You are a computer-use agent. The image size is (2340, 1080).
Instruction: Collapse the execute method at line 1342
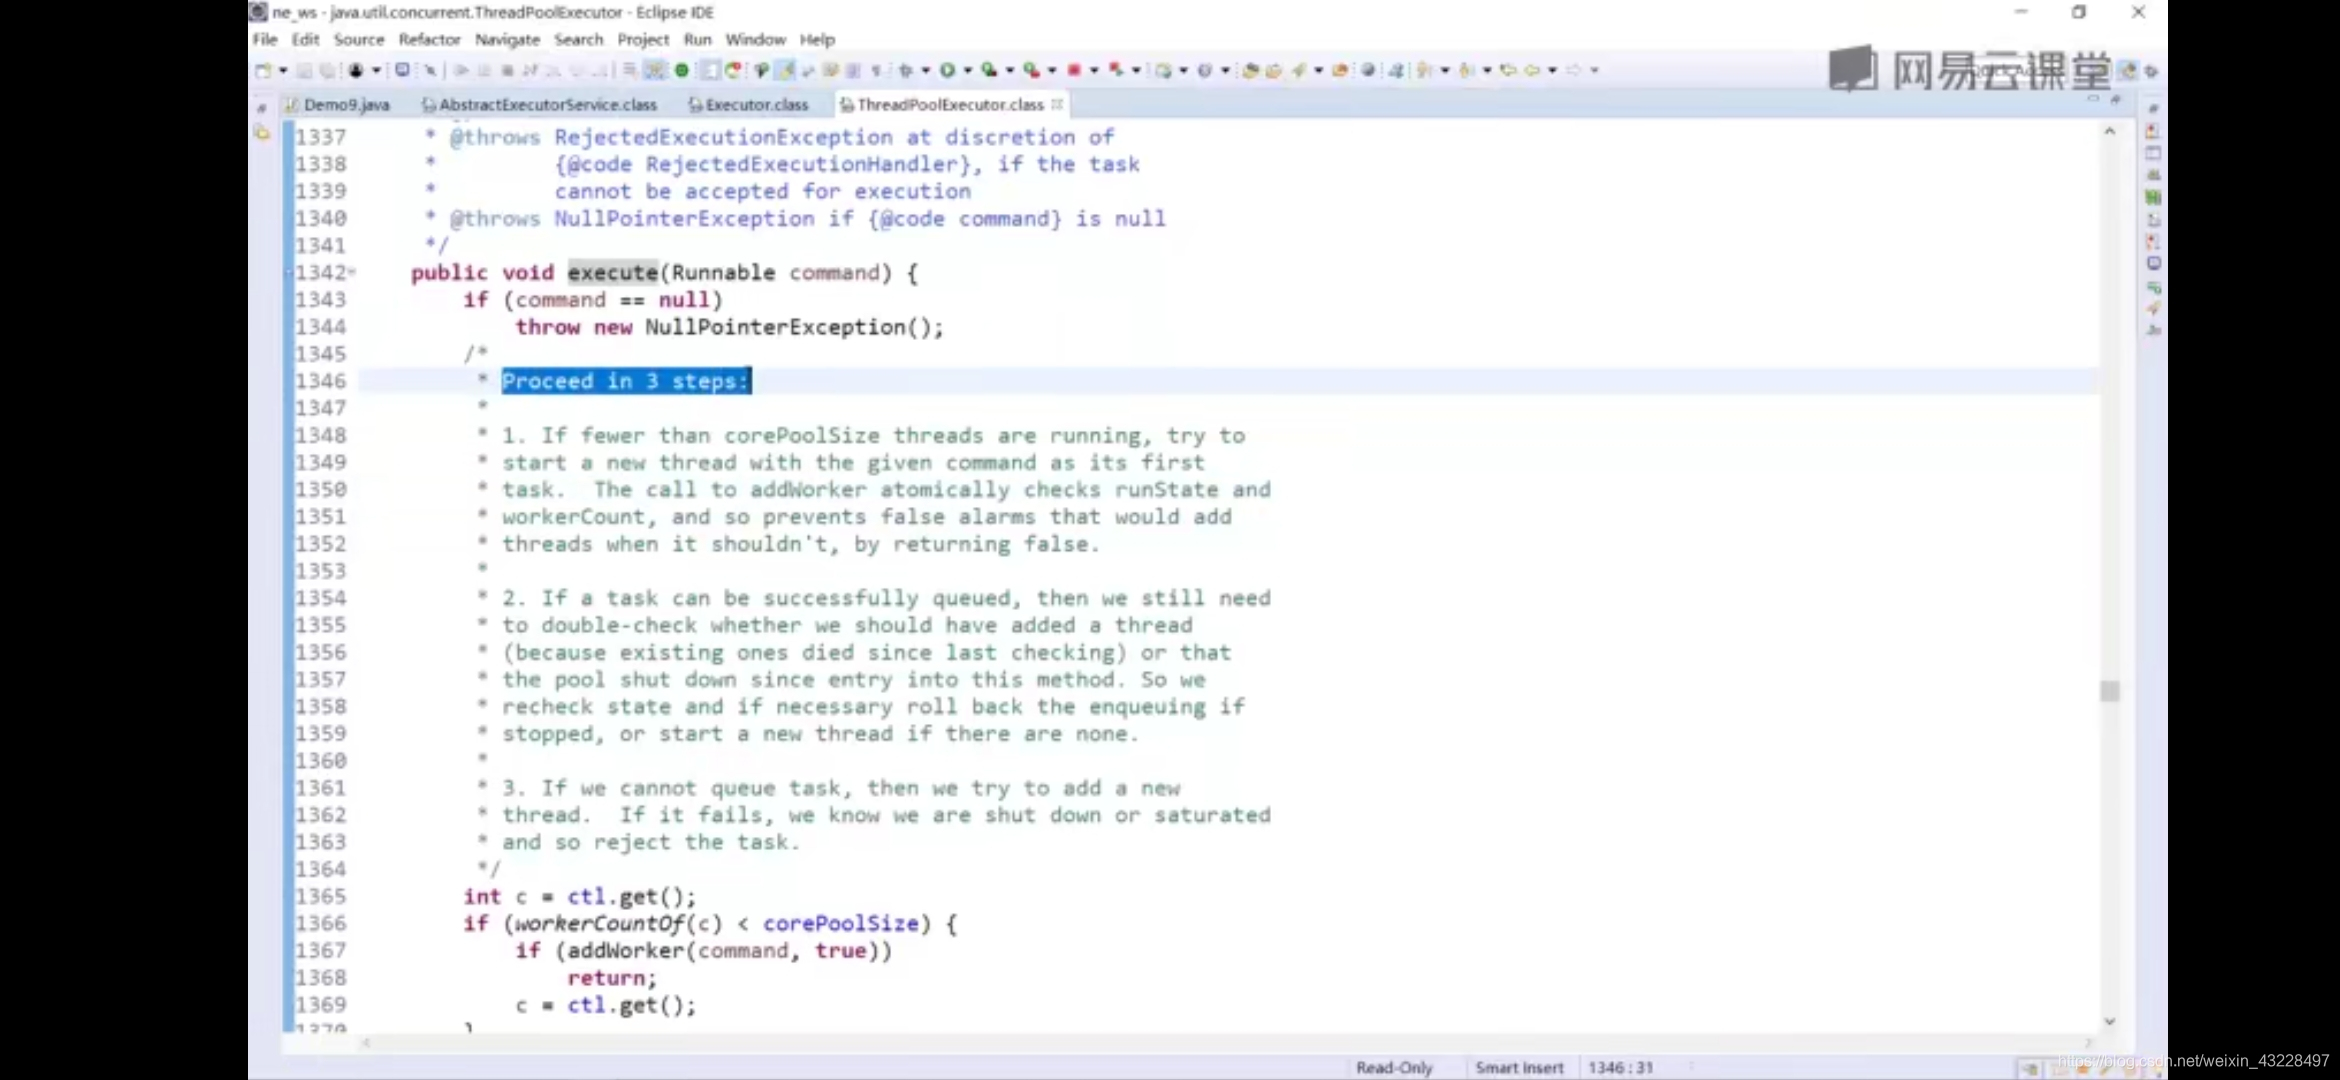click(x=352, y=272)
